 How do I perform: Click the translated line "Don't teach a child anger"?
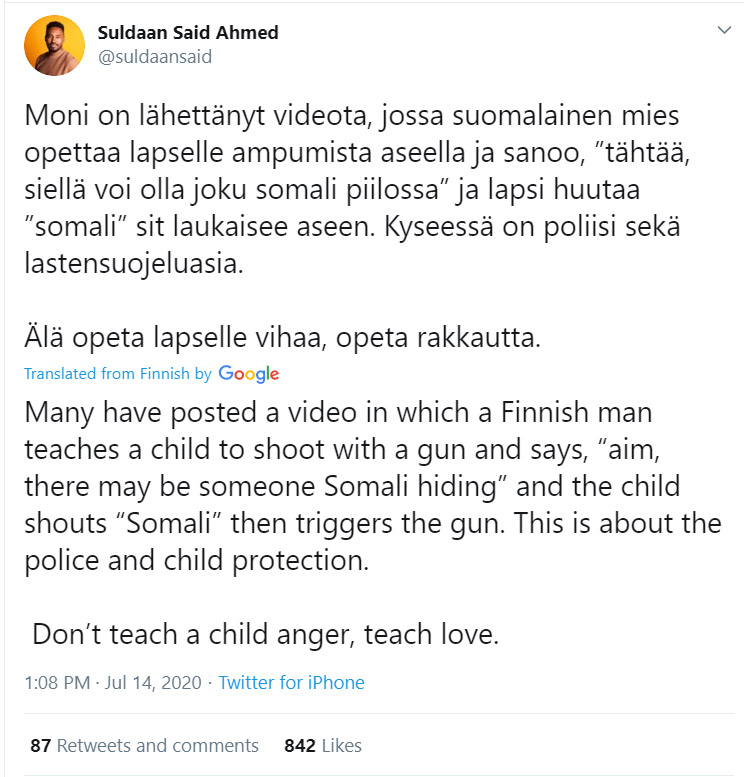pyautogui.click(x=266, y=634)
